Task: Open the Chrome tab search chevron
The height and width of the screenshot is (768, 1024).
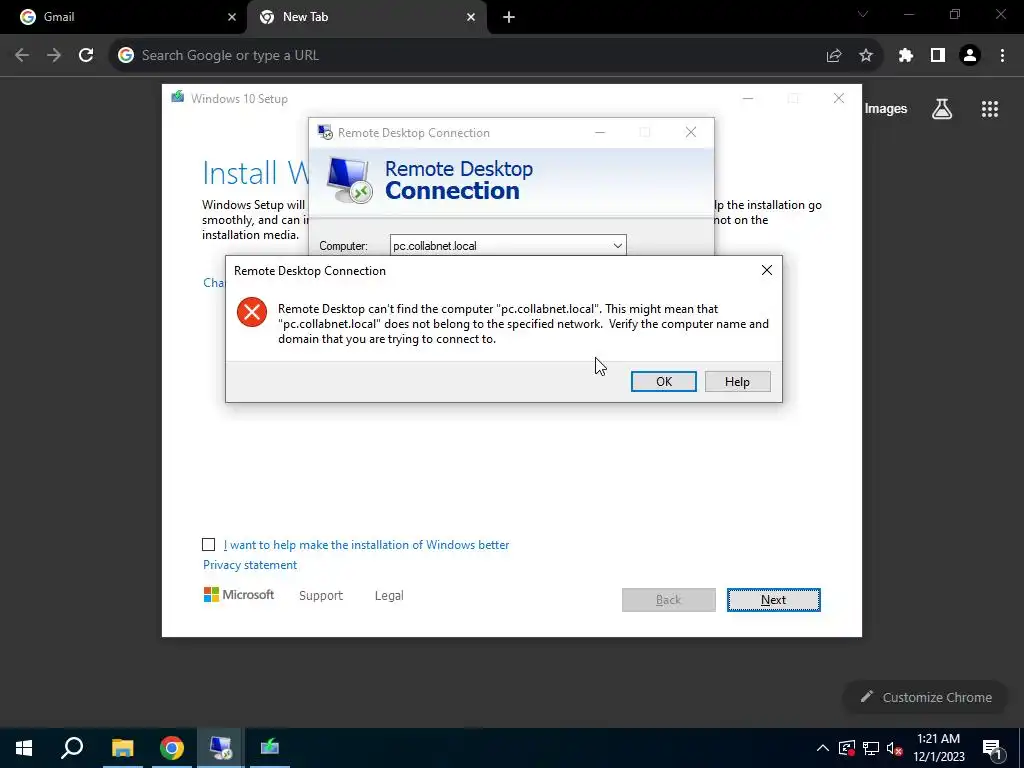Action: coord(863,14)
